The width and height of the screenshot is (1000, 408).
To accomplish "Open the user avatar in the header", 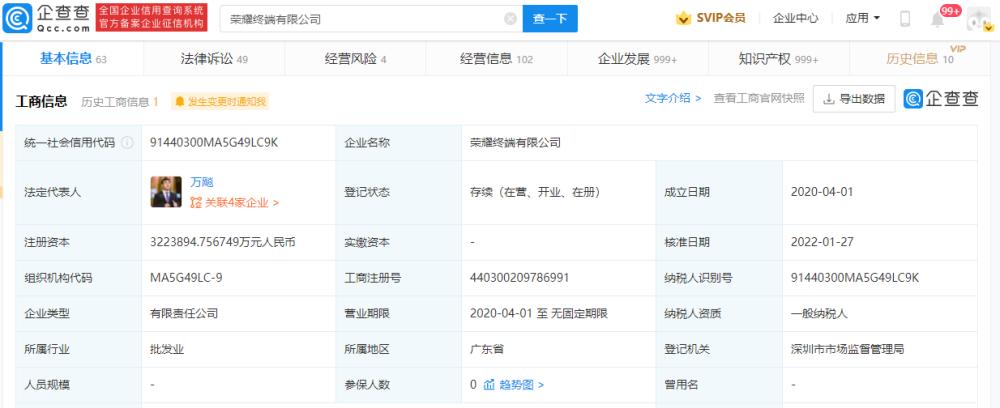I will (980, 19).
